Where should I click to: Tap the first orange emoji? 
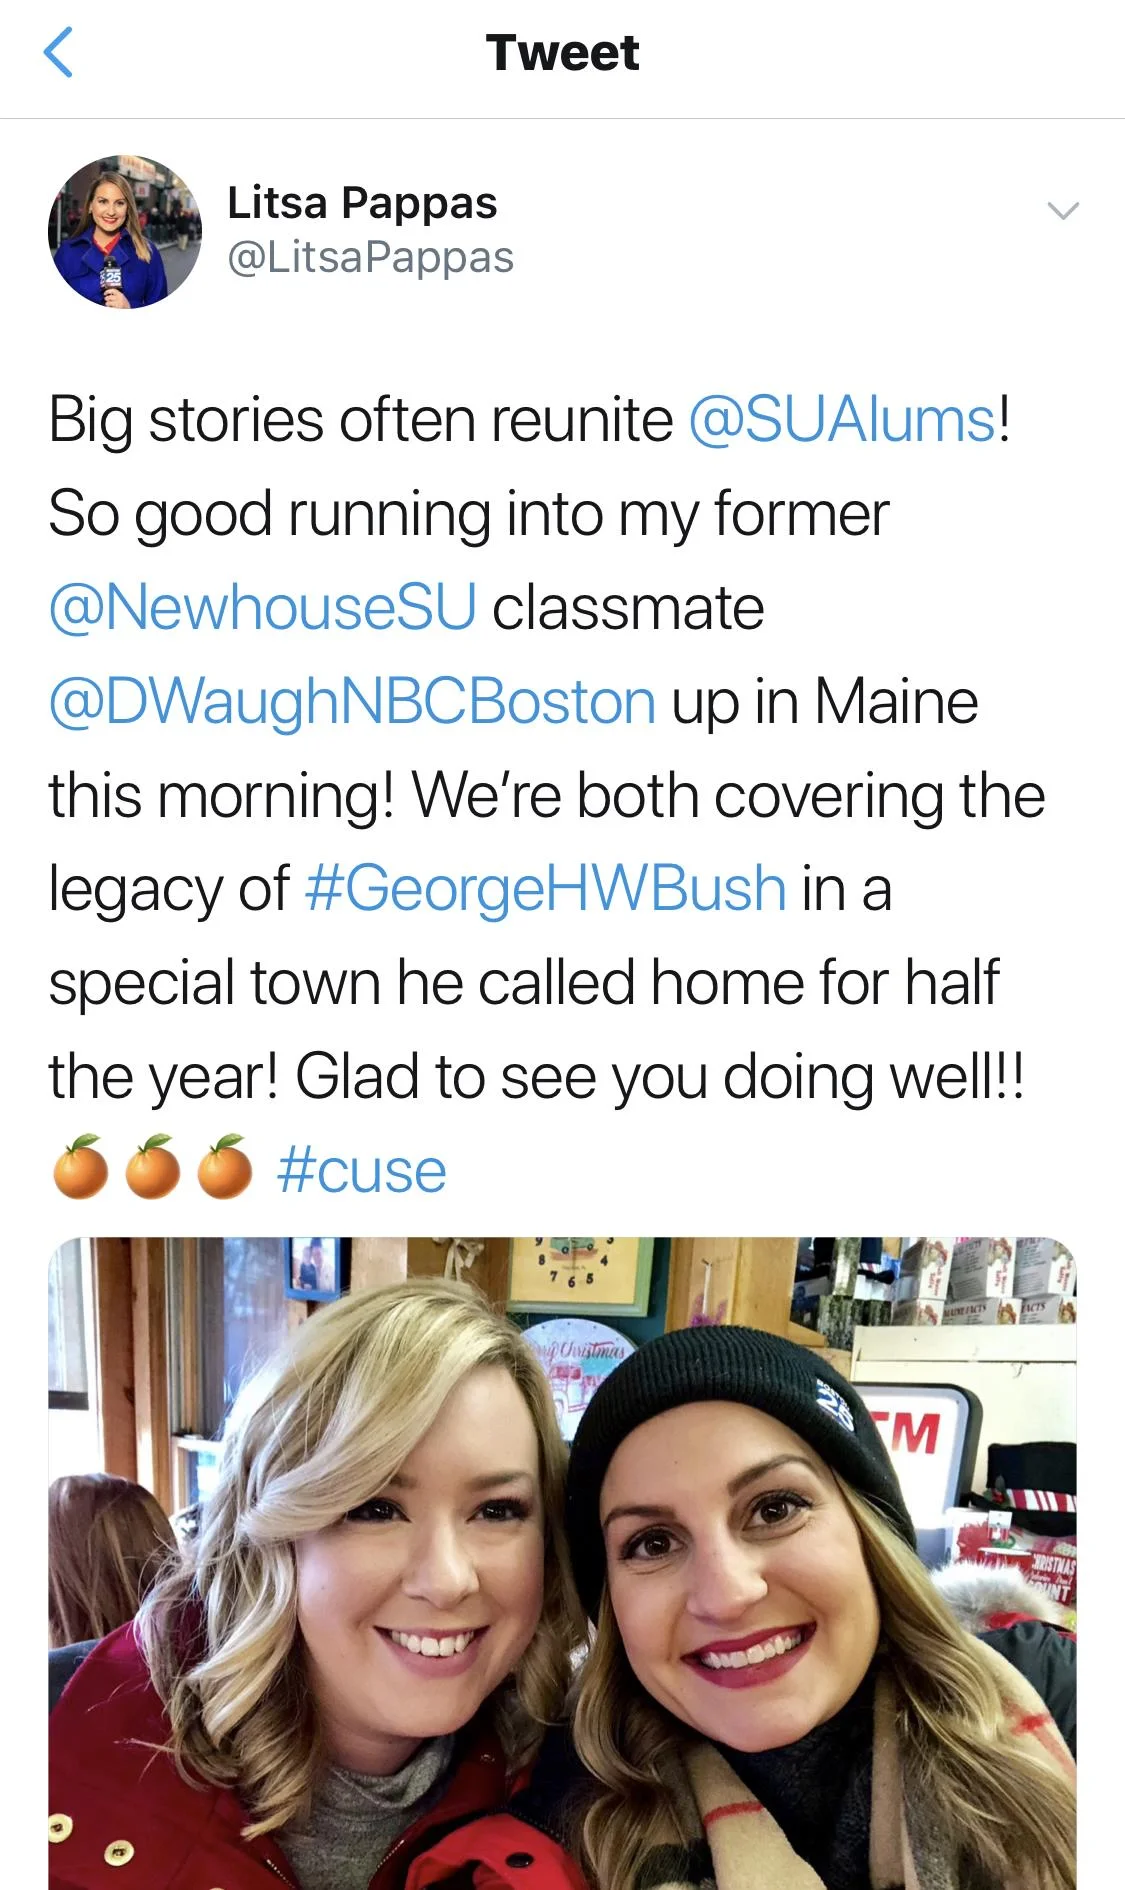coord(81,1167)
